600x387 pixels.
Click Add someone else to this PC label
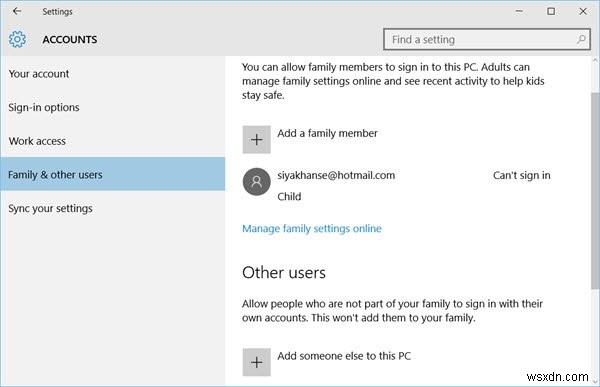click(344, 356)
